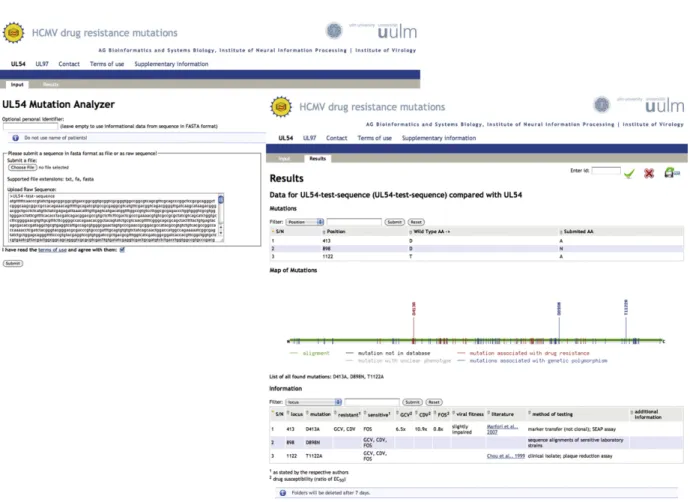
Task: Click Reset next to the Information filter
Action: pyautogui.click(x=434, y=402)
